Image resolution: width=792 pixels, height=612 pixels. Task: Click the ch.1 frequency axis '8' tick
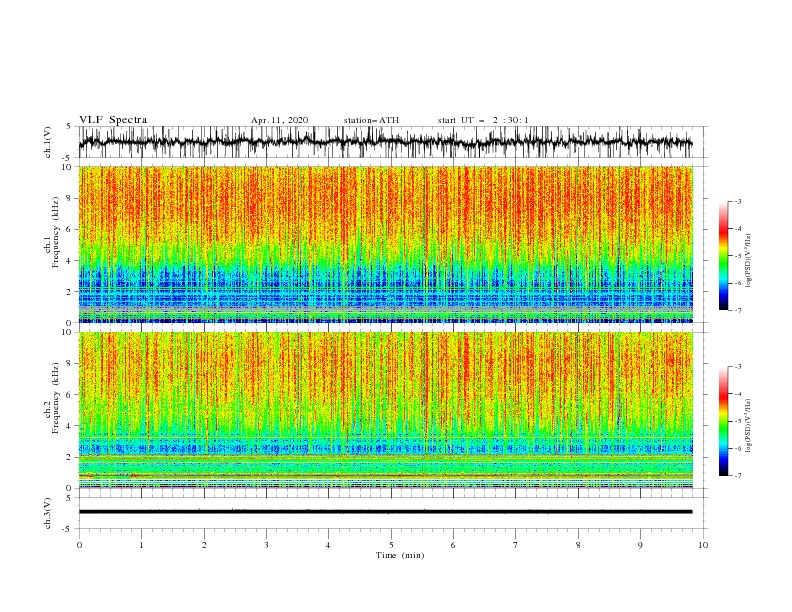coord(70,198)
